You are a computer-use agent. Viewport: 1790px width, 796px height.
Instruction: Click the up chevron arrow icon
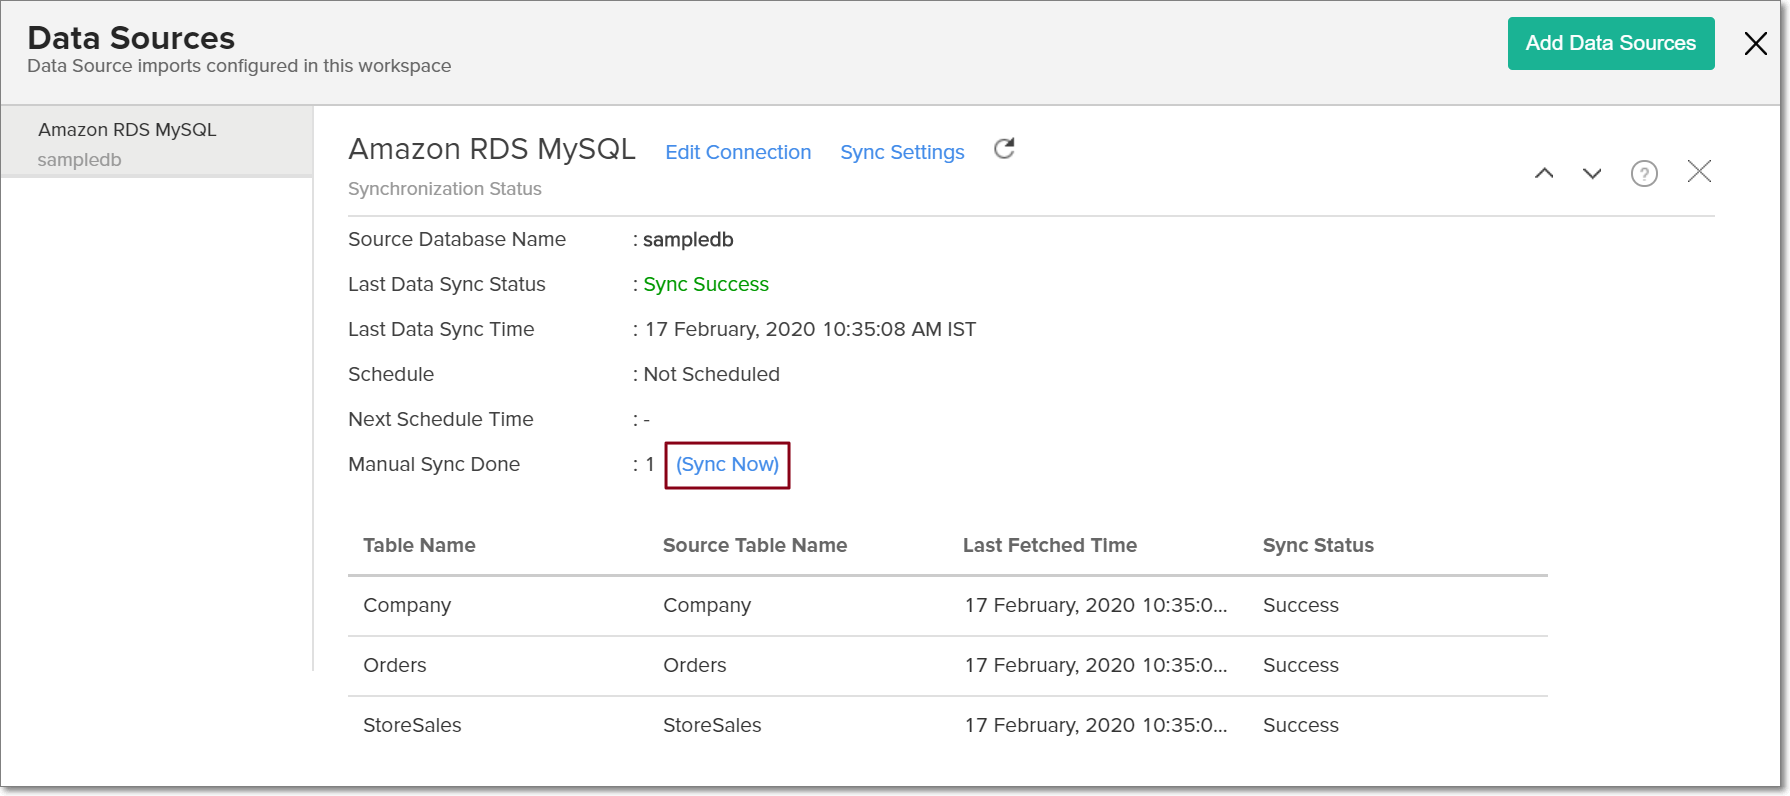(x=1544, y=173)
